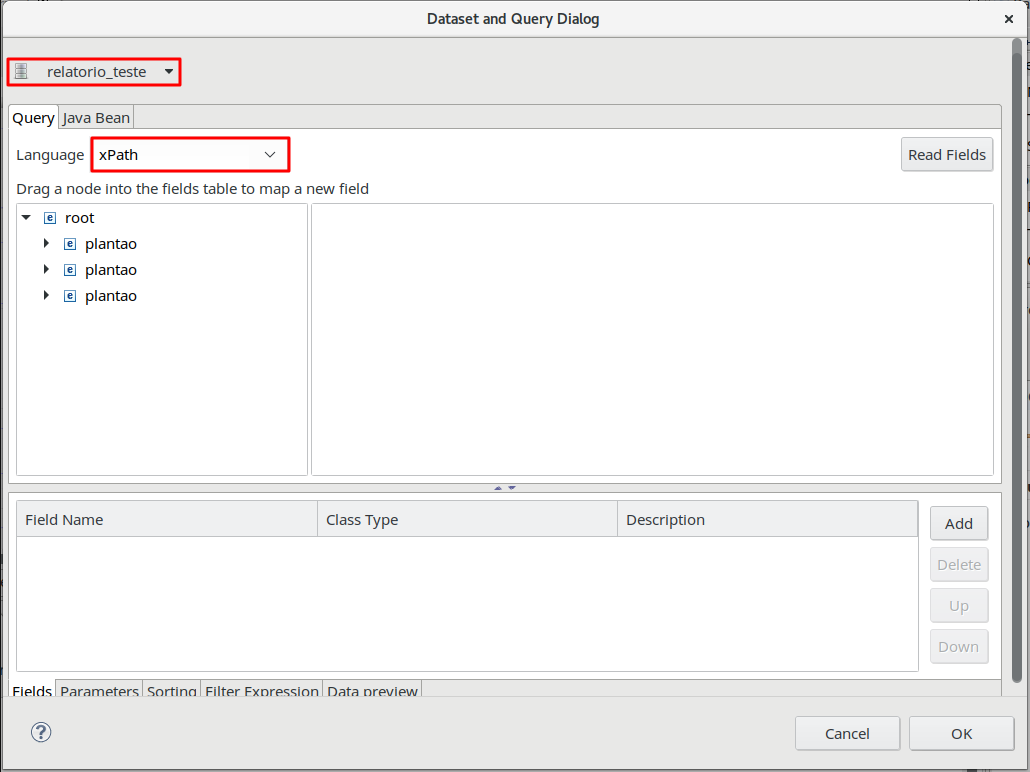
Task: Switch to the Java Bean tab
Action: (x=96, y=118)
